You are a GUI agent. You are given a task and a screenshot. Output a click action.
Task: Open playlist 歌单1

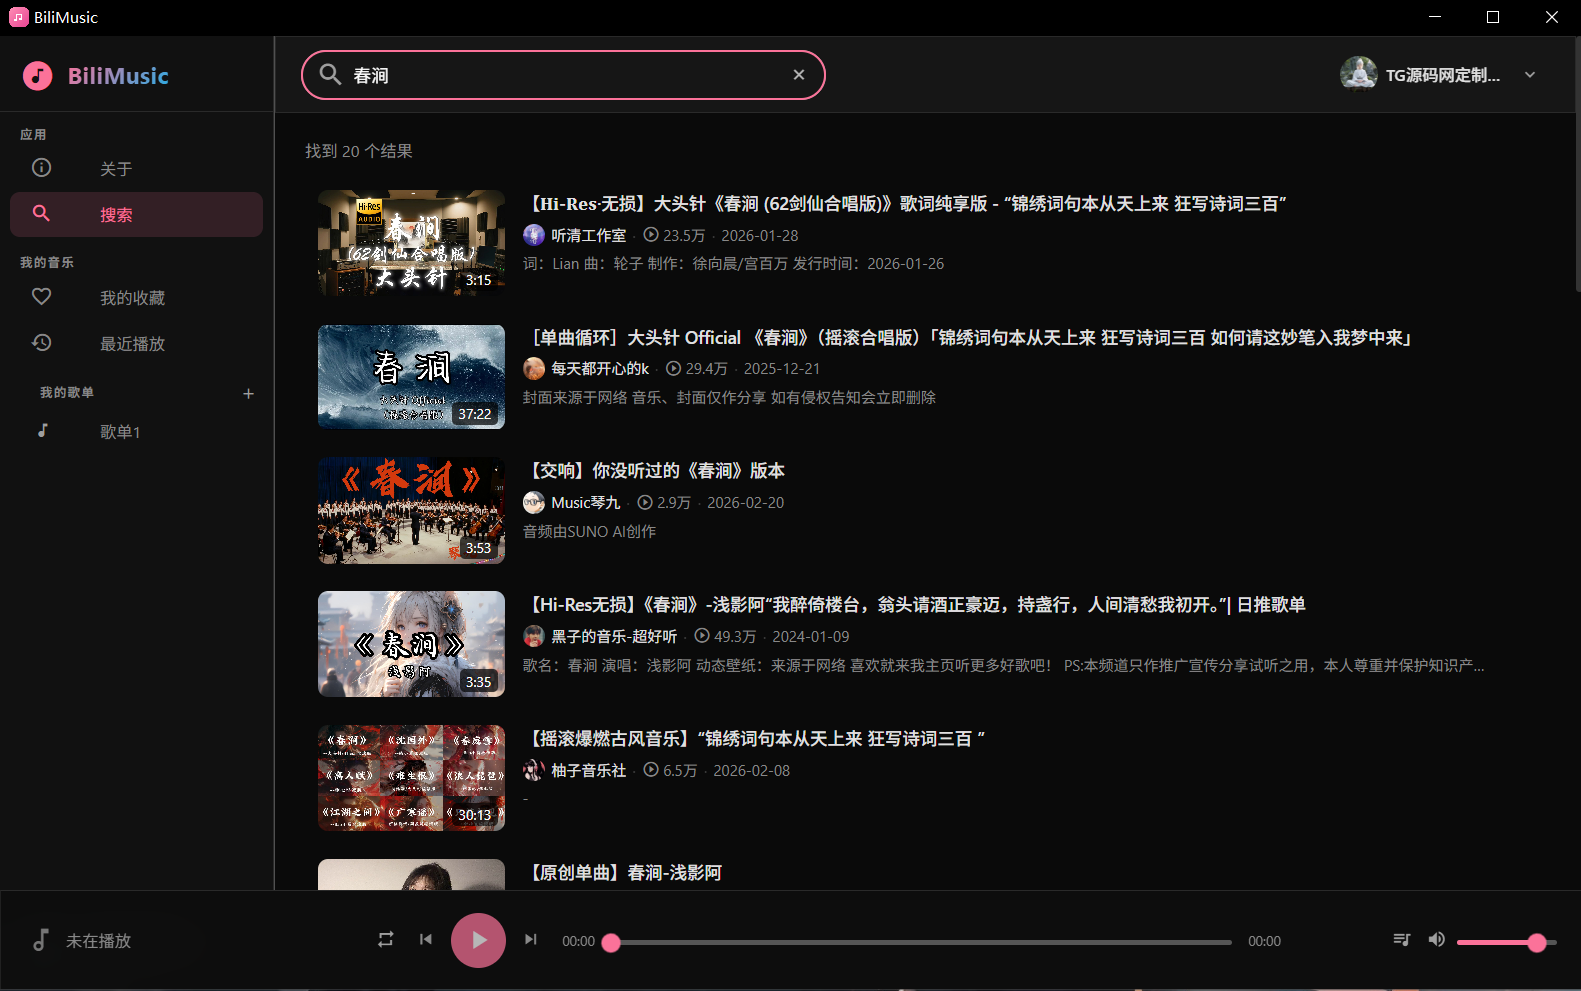(x=120, y=432)
